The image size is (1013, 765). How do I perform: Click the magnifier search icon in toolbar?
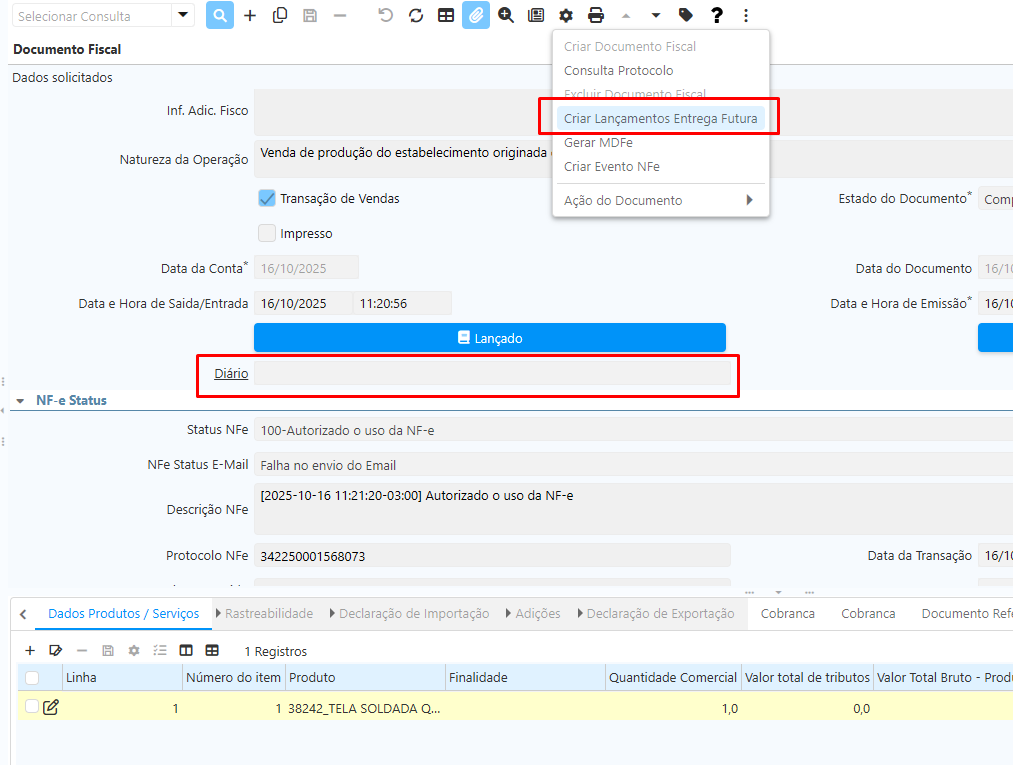(220, 16)
